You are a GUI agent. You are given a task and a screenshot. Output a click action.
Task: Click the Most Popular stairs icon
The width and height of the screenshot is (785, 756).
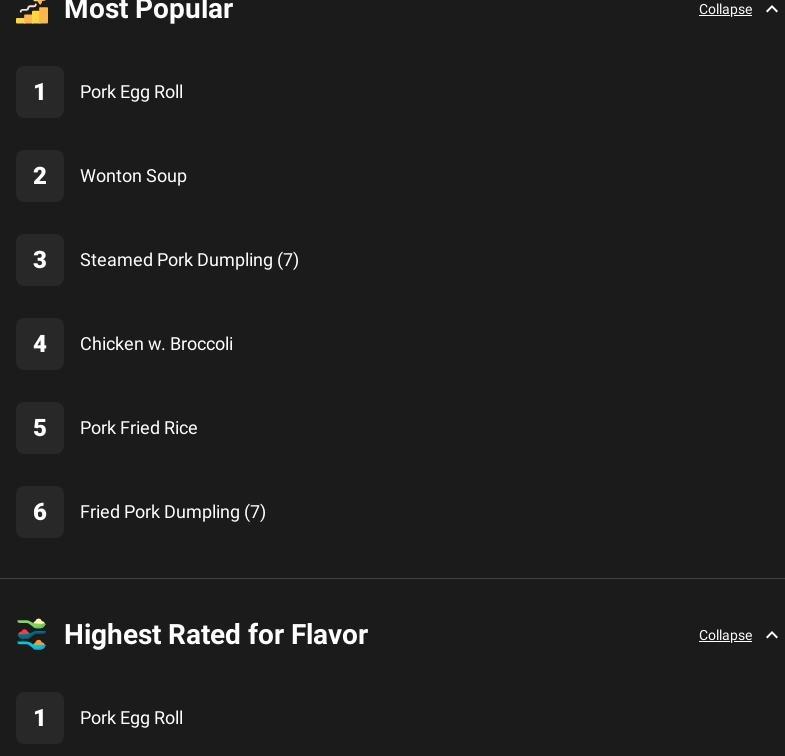(x=32, y=11)
